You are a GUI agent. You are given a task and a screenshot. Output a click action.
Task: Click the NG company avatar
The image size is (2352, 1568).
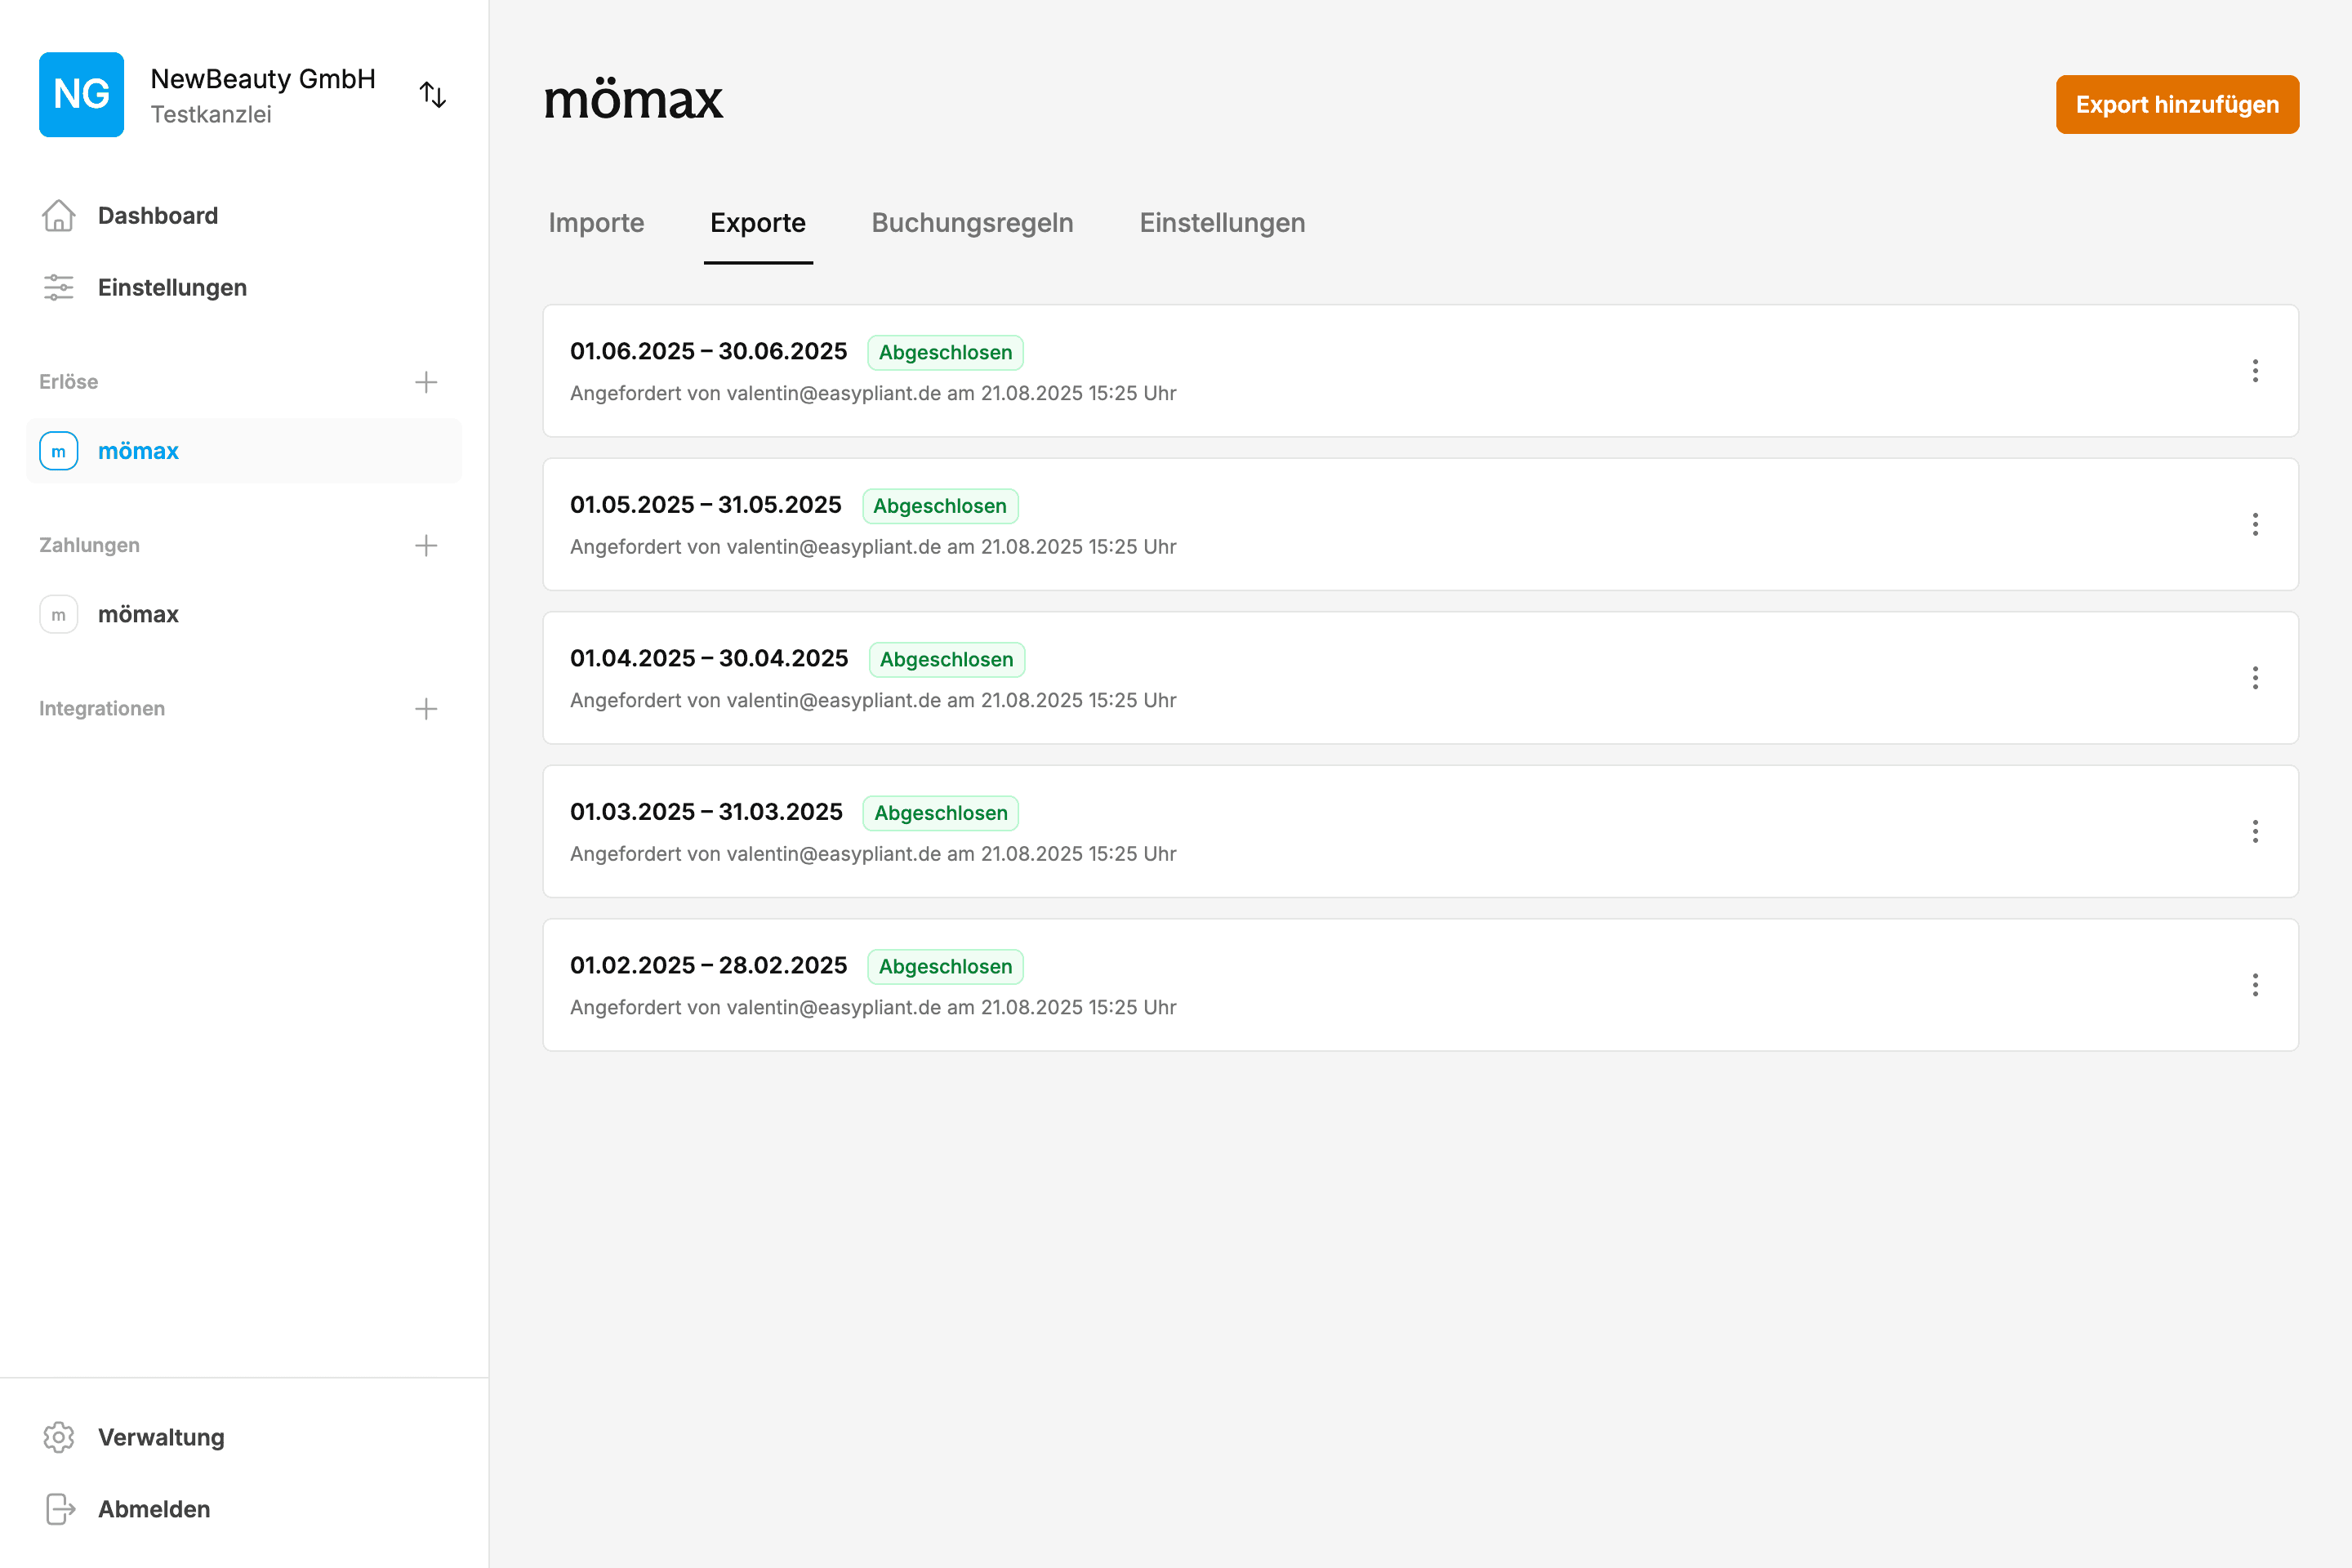[x=81, y=94]
